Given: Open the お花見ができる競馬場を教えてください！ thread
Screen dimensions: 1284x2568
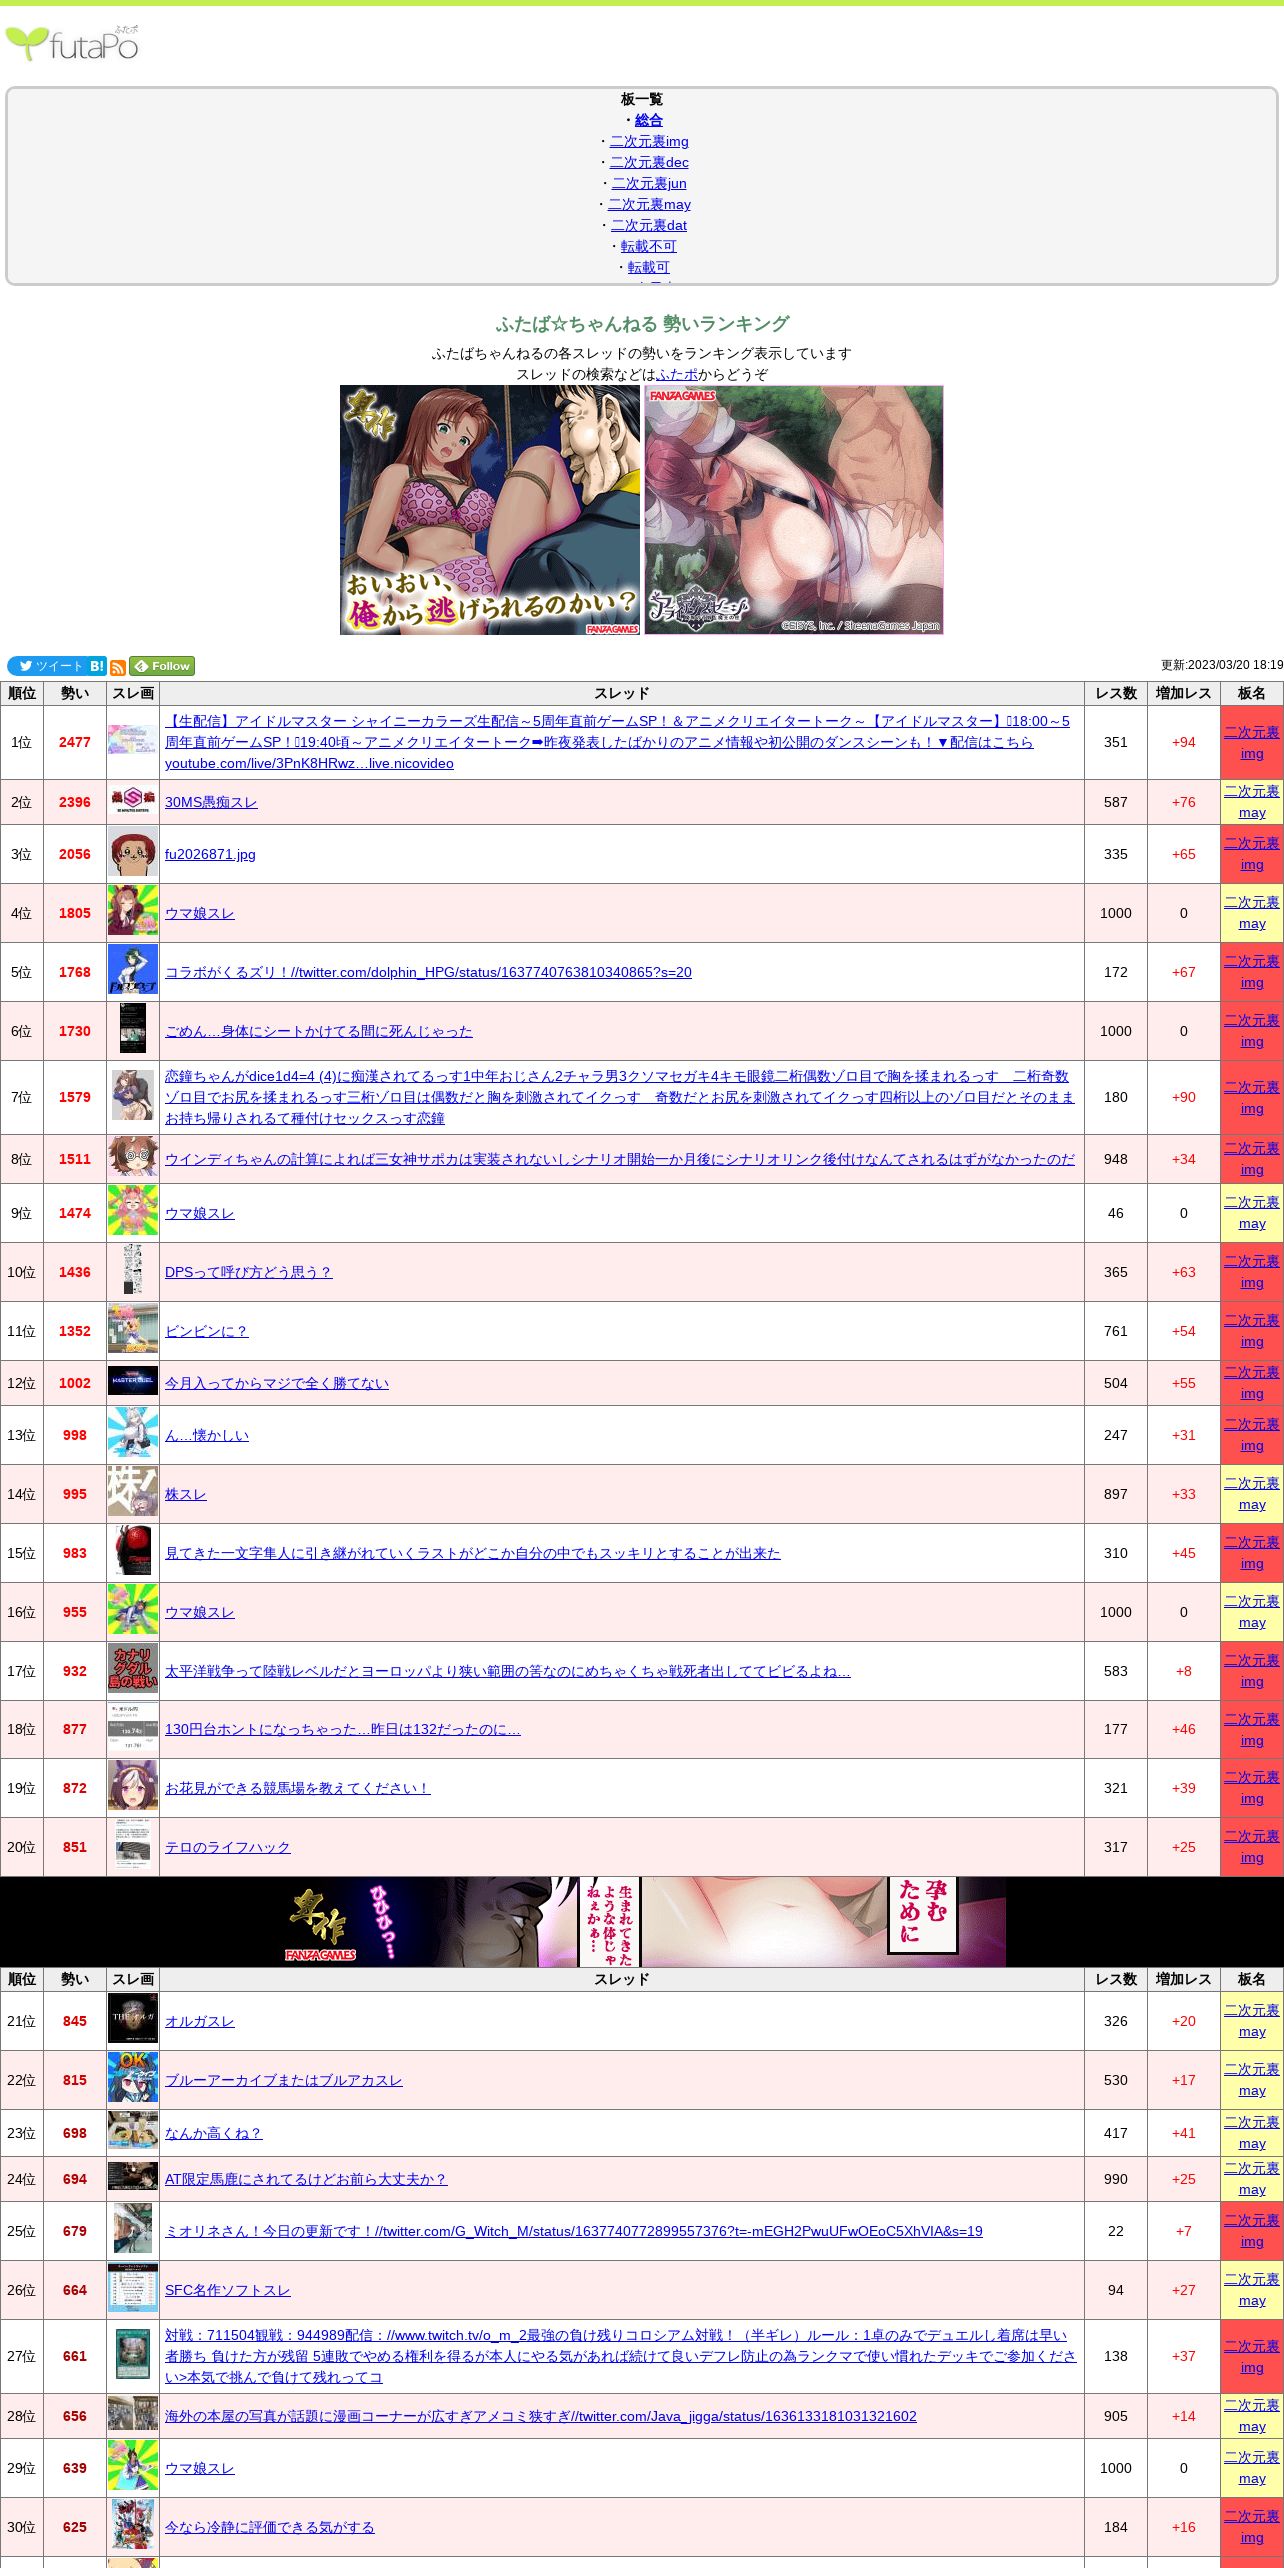Looking at the screenshot, I should click(298, 1788).
